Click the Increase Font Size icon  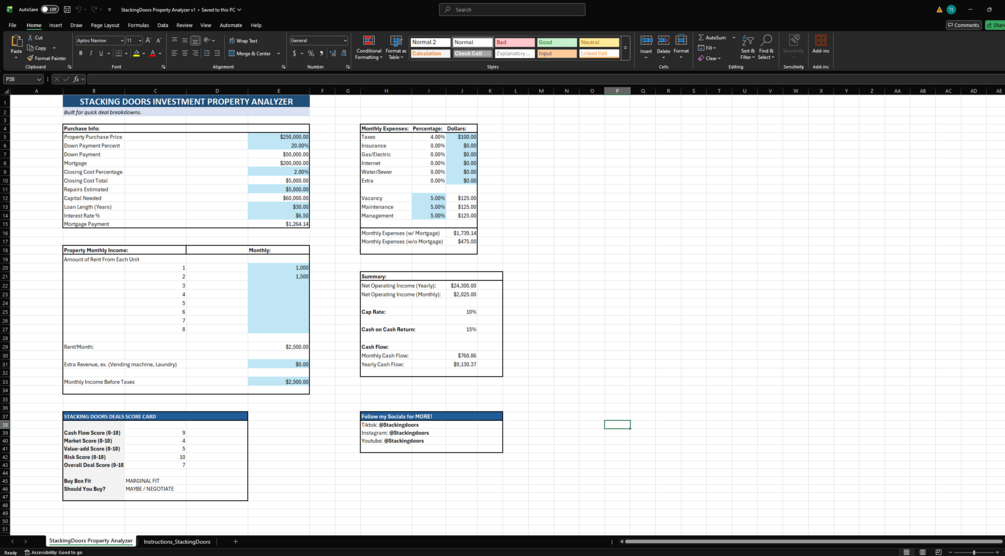pyautogui.click(x=149, y=40)
